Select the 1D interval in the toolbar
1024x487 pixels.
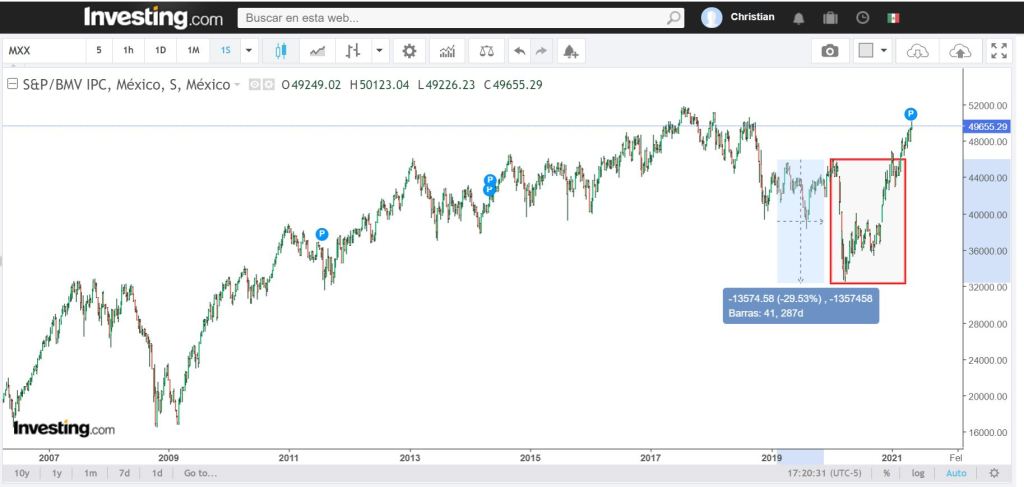160,50
